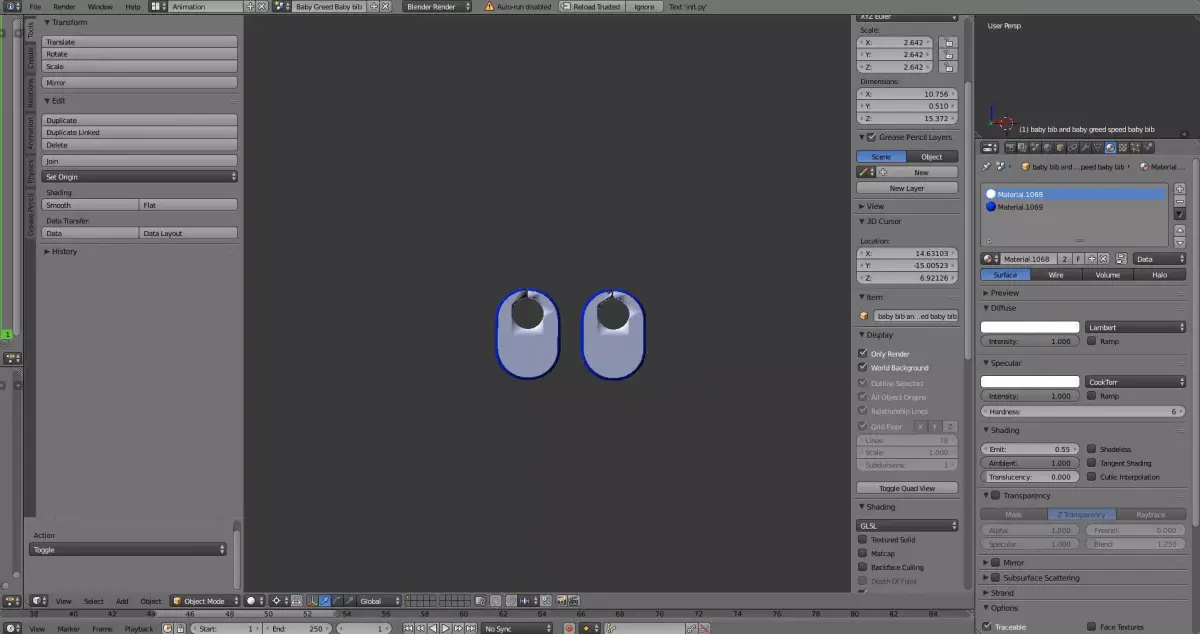Viewport: 1200px width, 634px height.
Task: Click the Duplicate Linked button
Action: pyautogui.click(x=140, y=132)
